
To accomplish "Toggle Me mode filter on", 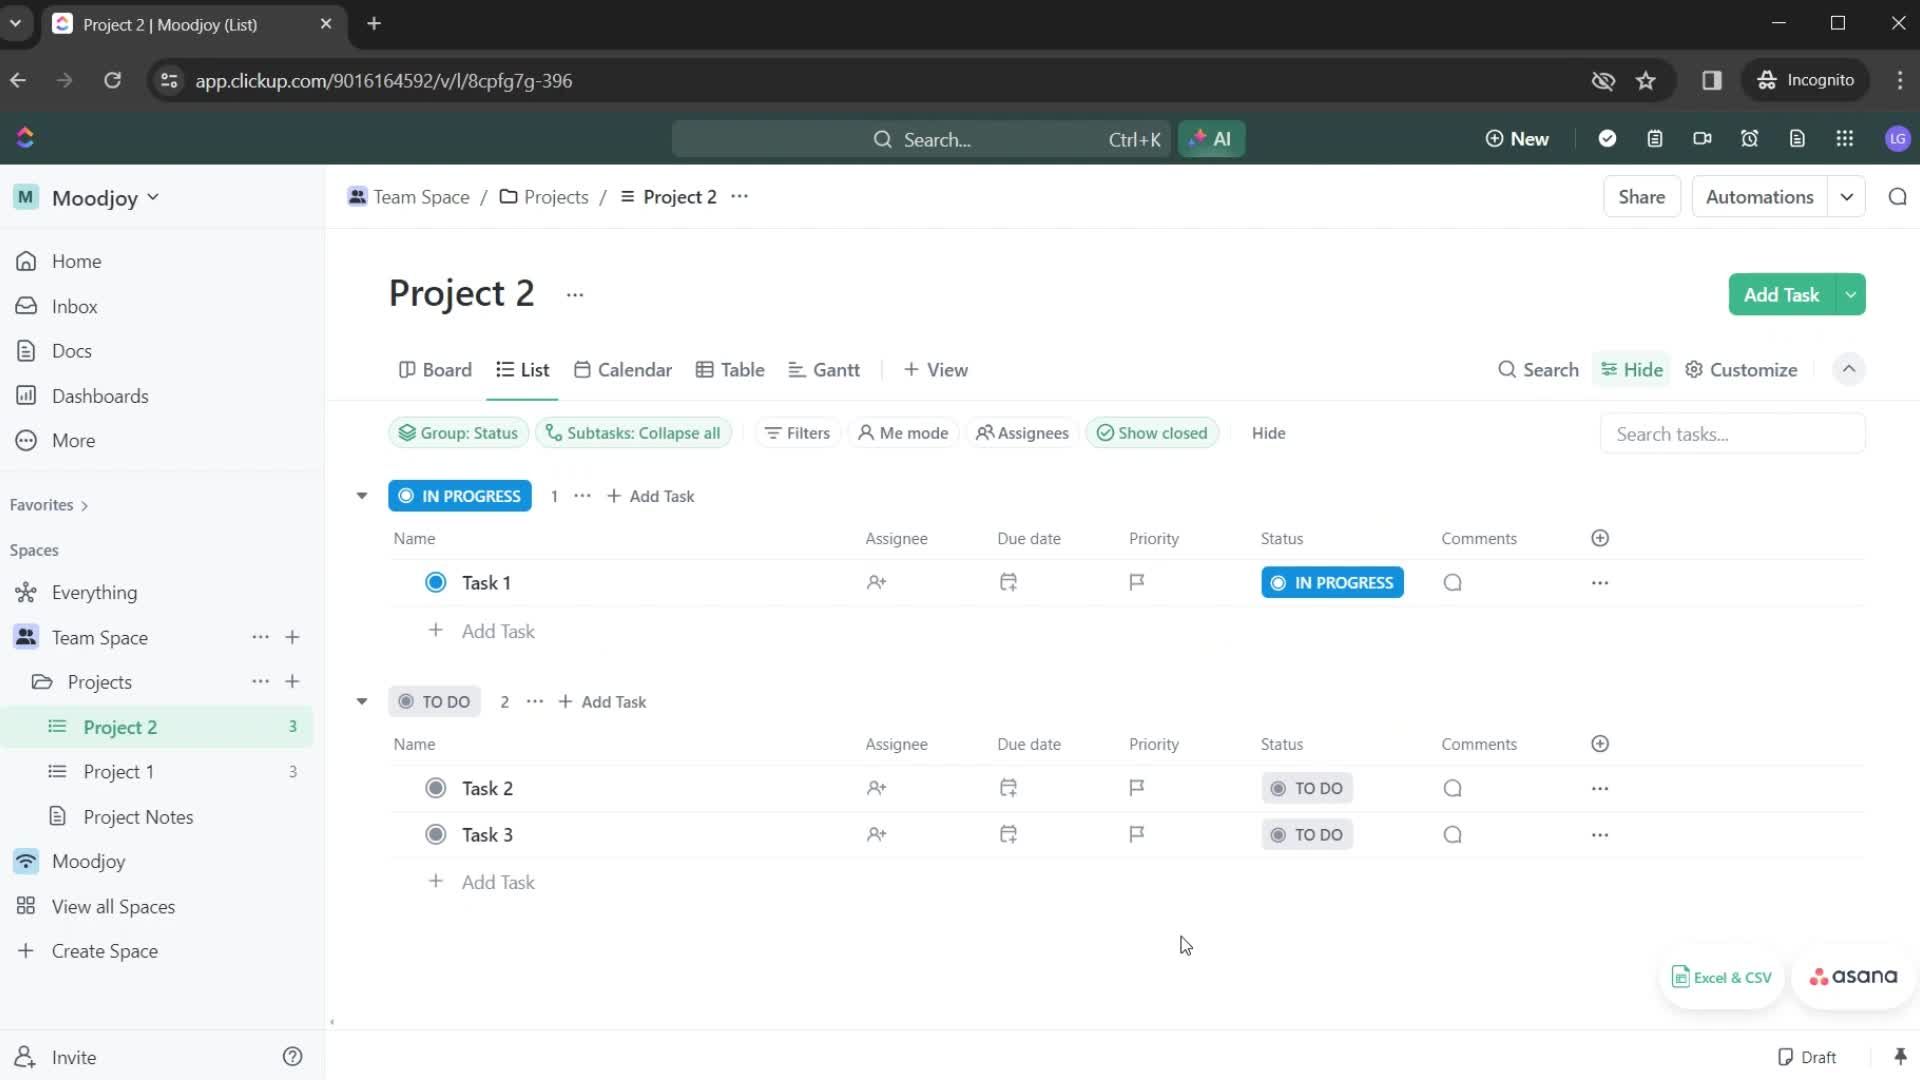I will click(x=903, y=433).
